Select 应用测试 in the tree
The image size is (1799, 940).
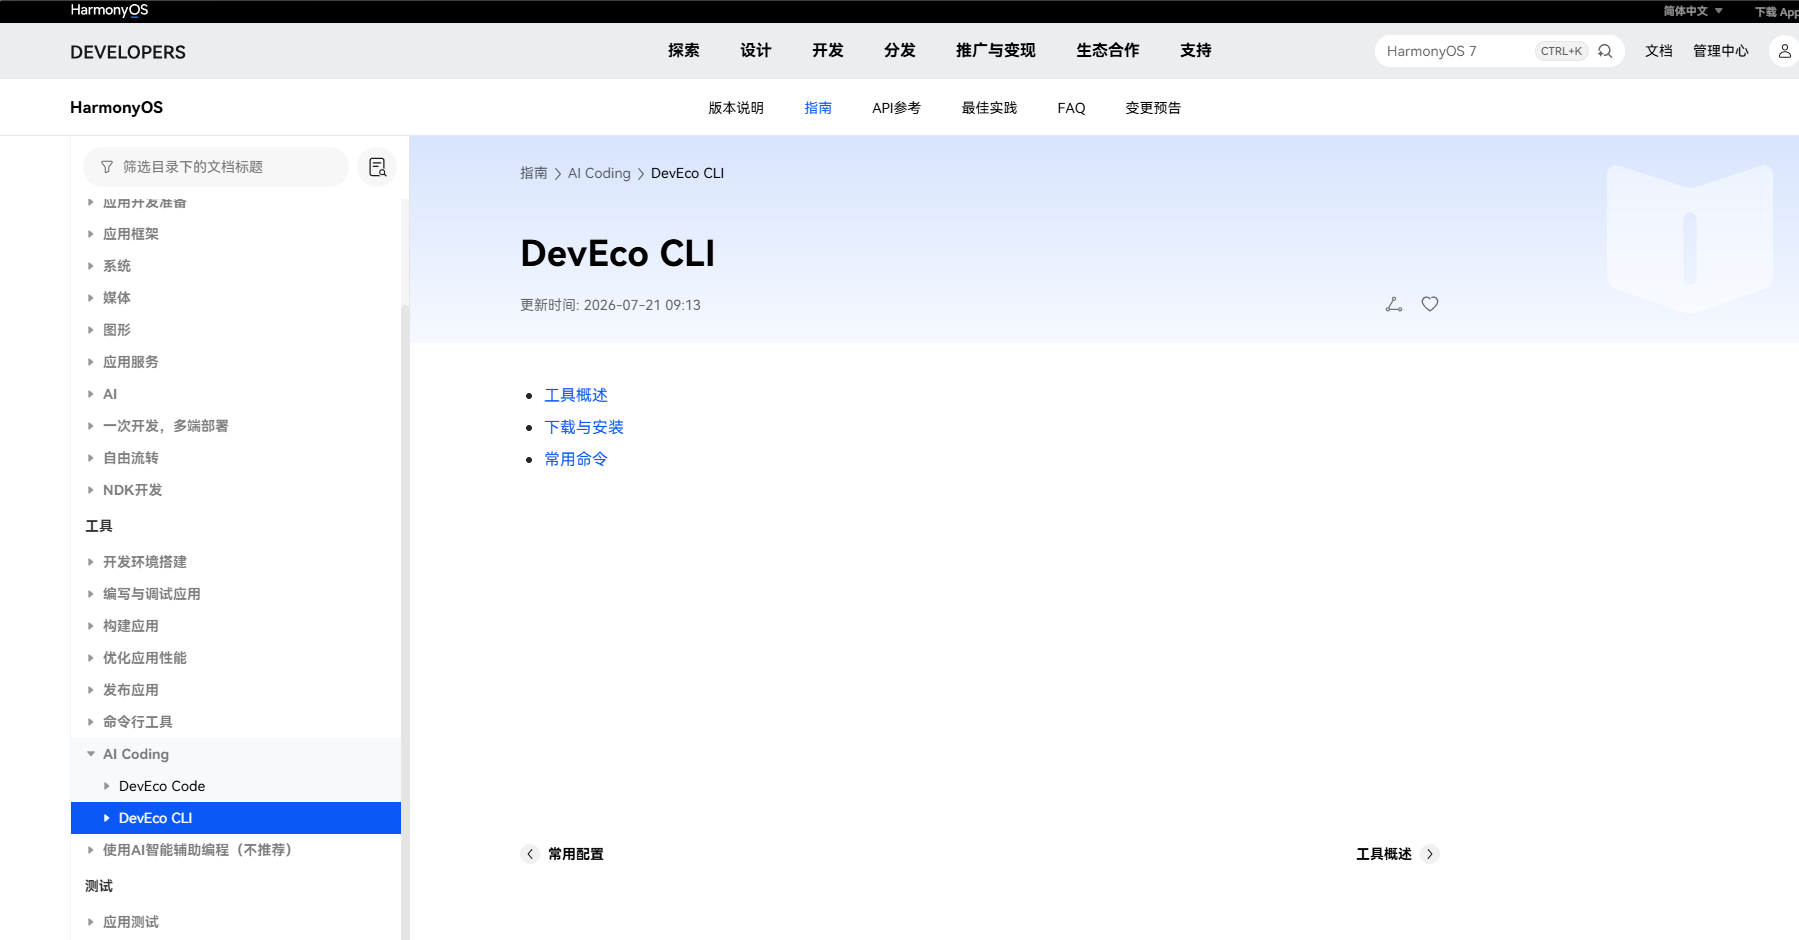click(131, 922)
